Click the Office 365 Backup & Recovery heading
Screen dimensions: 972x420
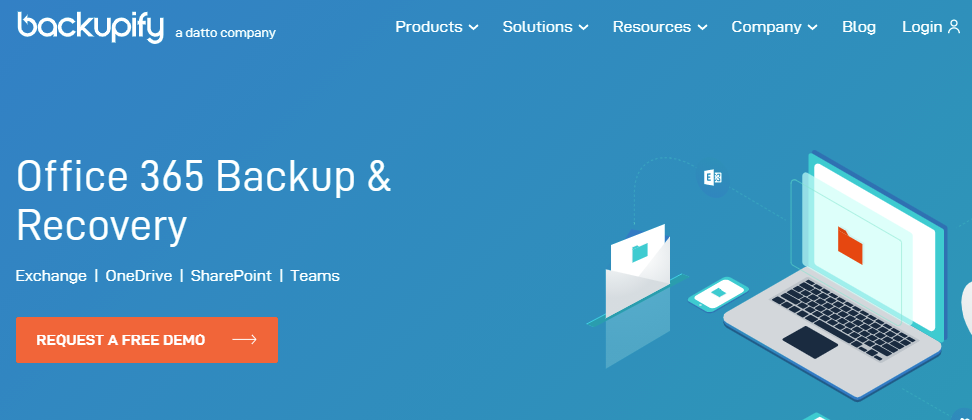[x=204, y=201]
